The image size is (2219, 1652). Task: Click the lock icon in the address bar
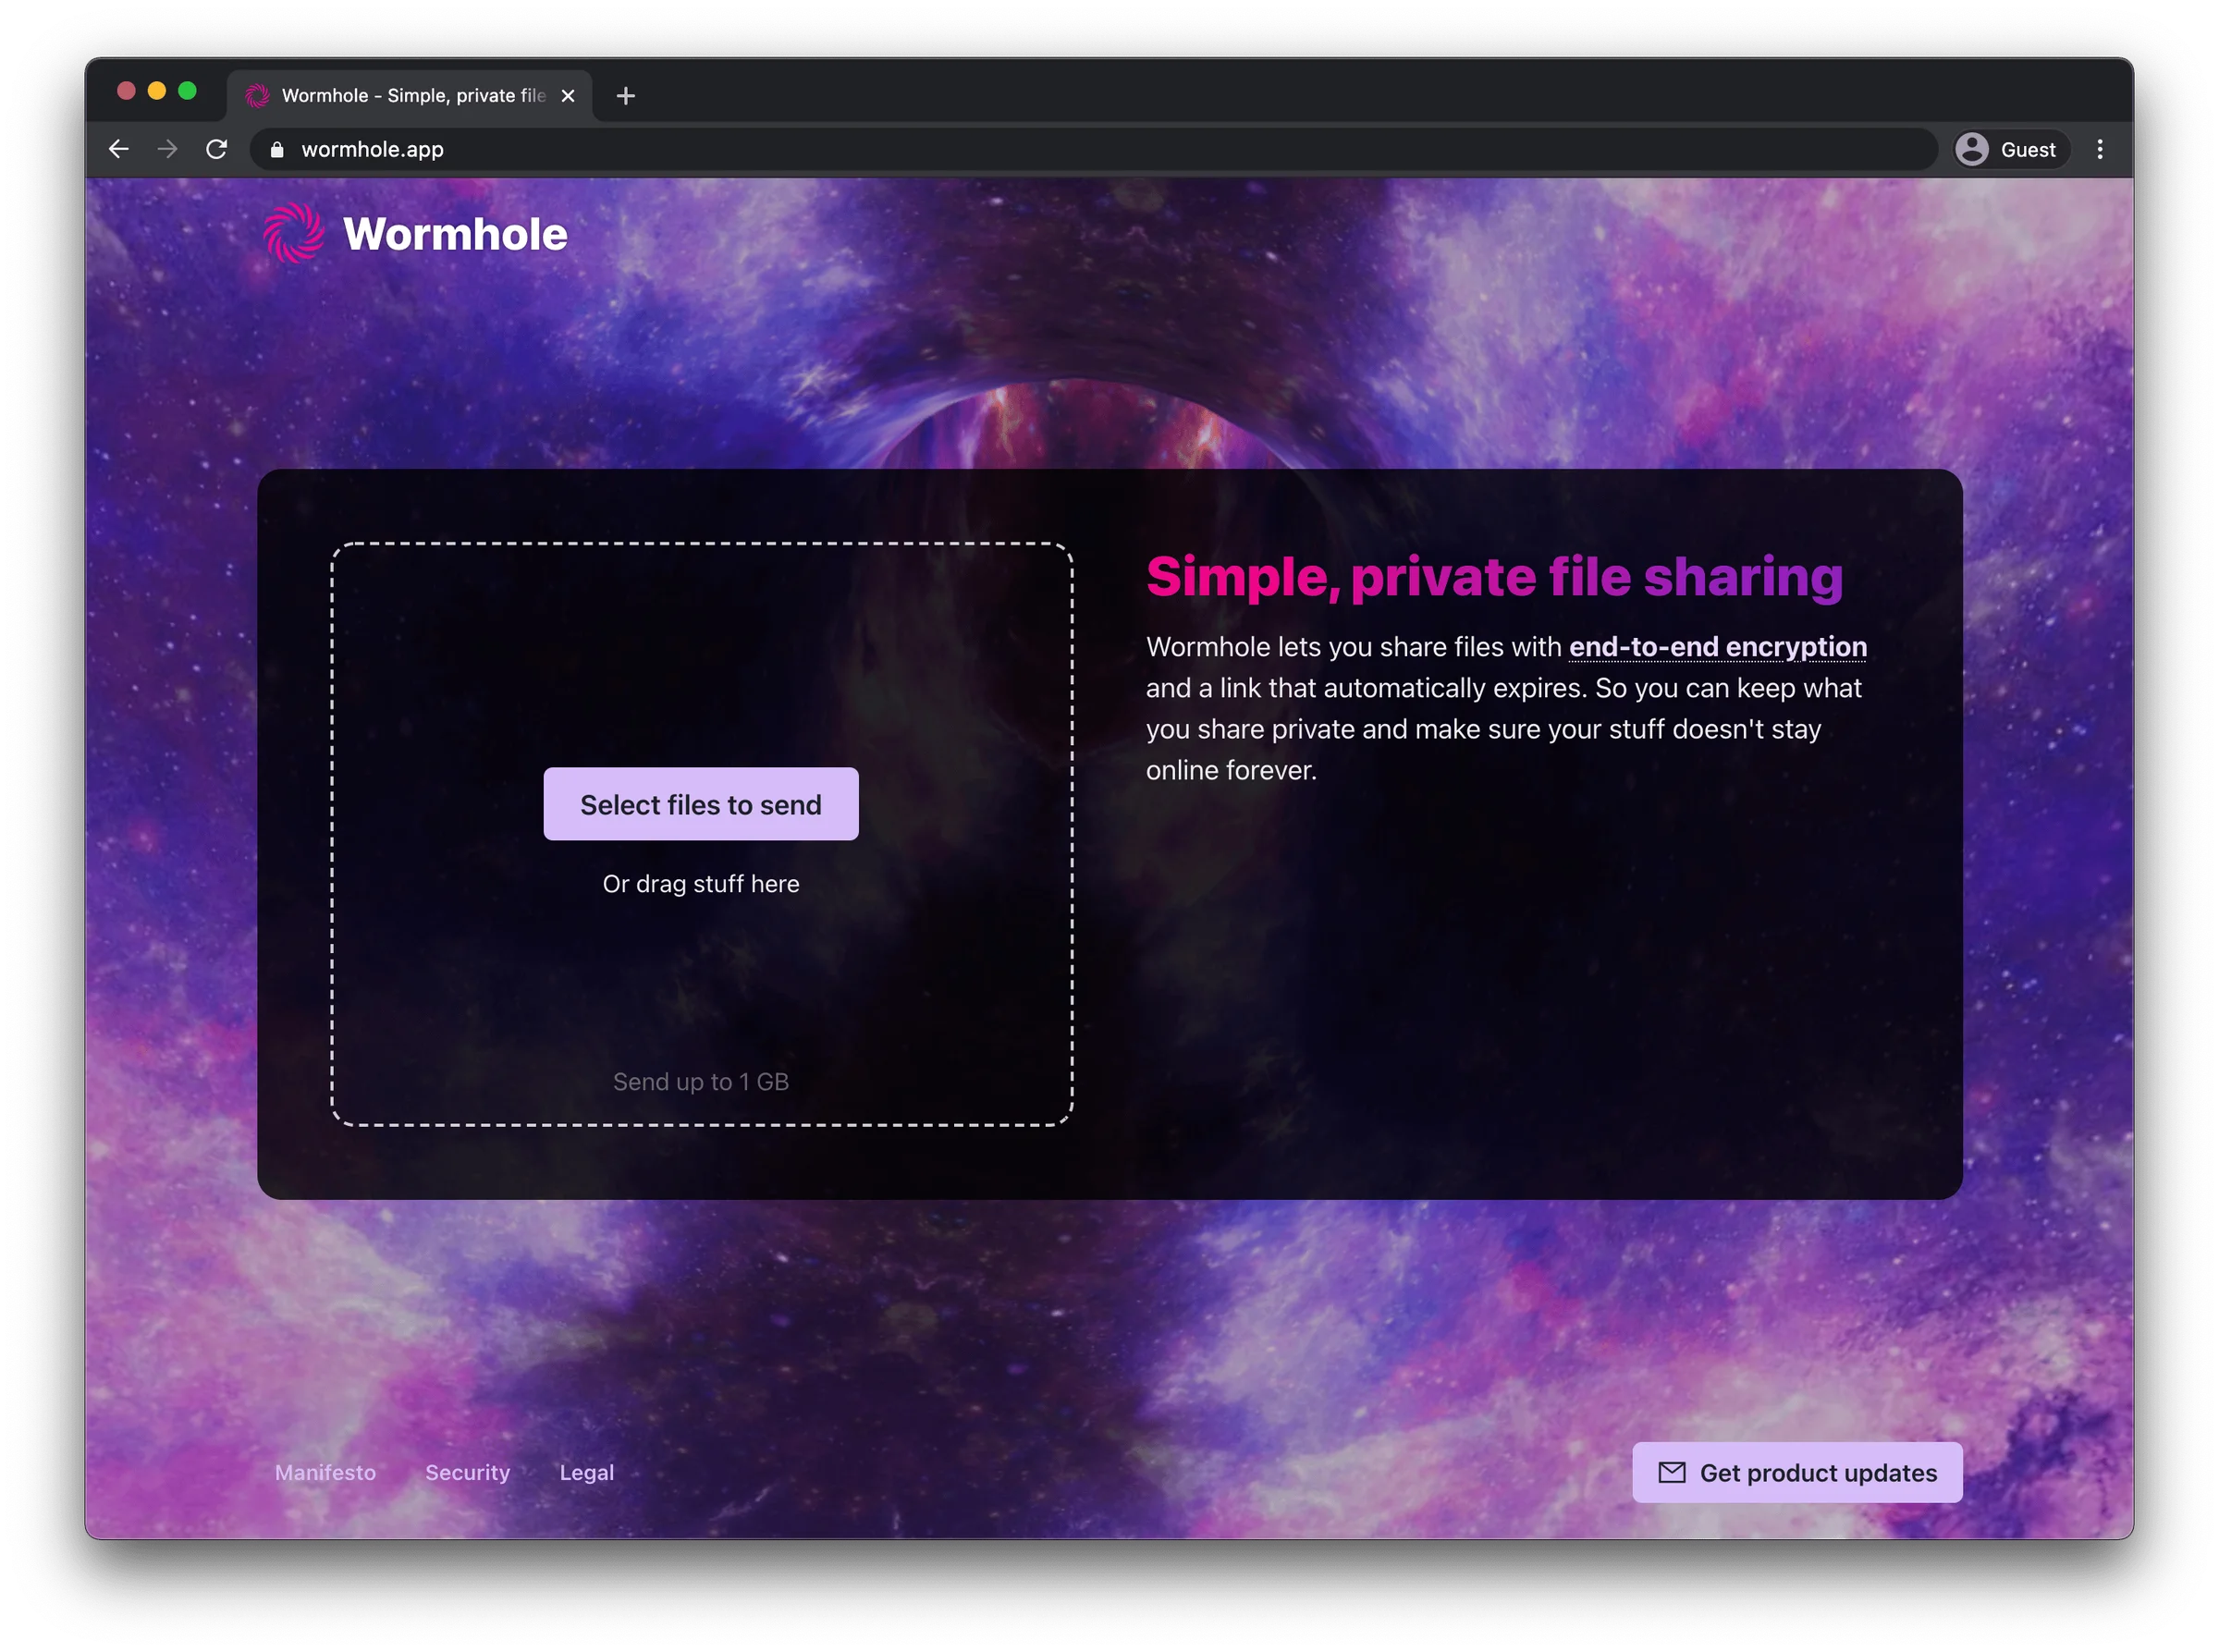pyautogui.click(x=277, y=149)
